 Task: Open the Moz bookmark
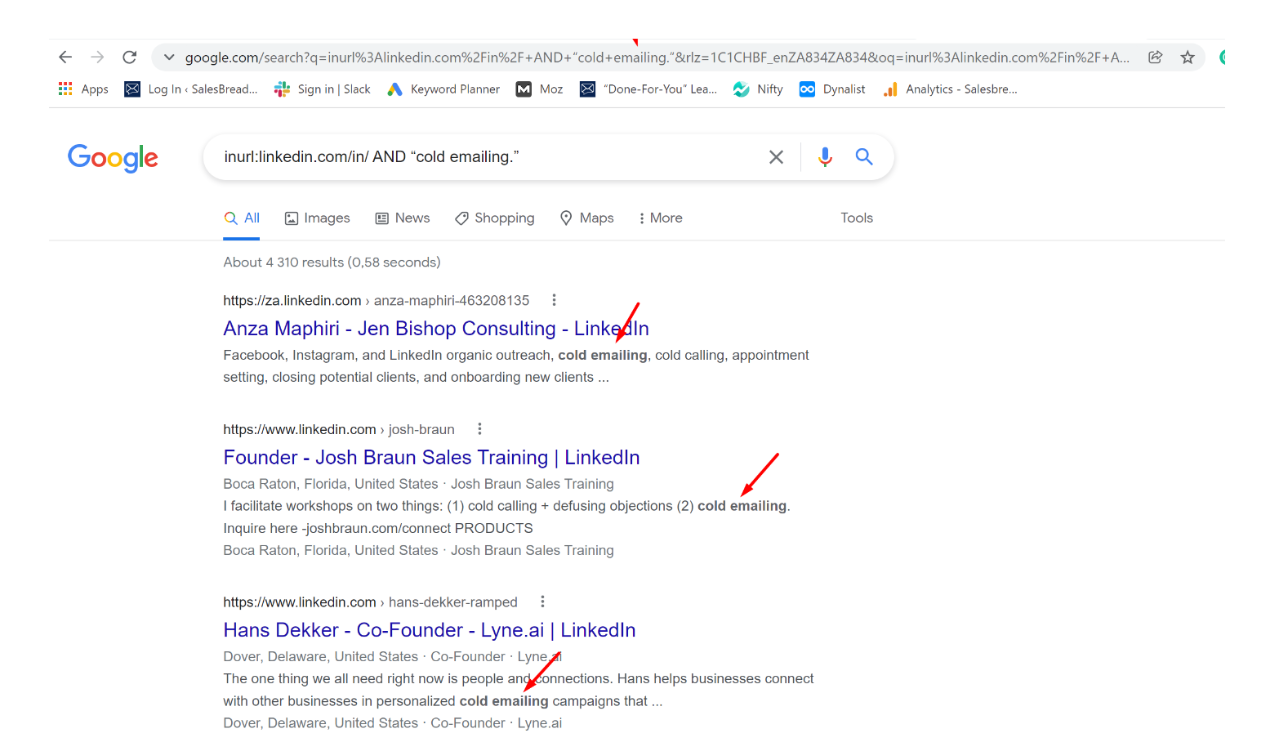coord(539,89)
